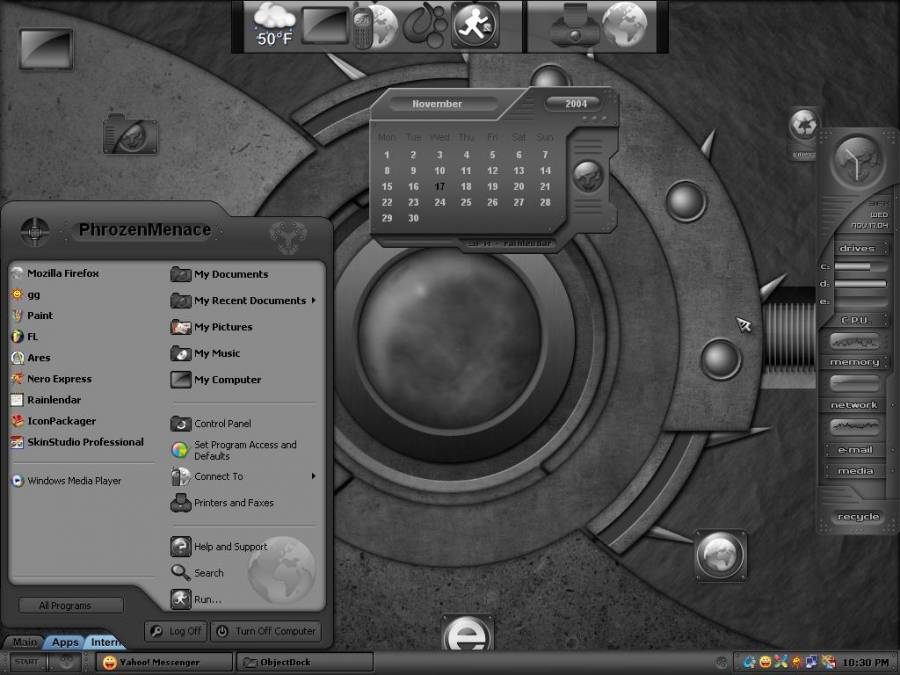
Task: Select the monitor desktop icon at top left
Action: coord(46,49)
